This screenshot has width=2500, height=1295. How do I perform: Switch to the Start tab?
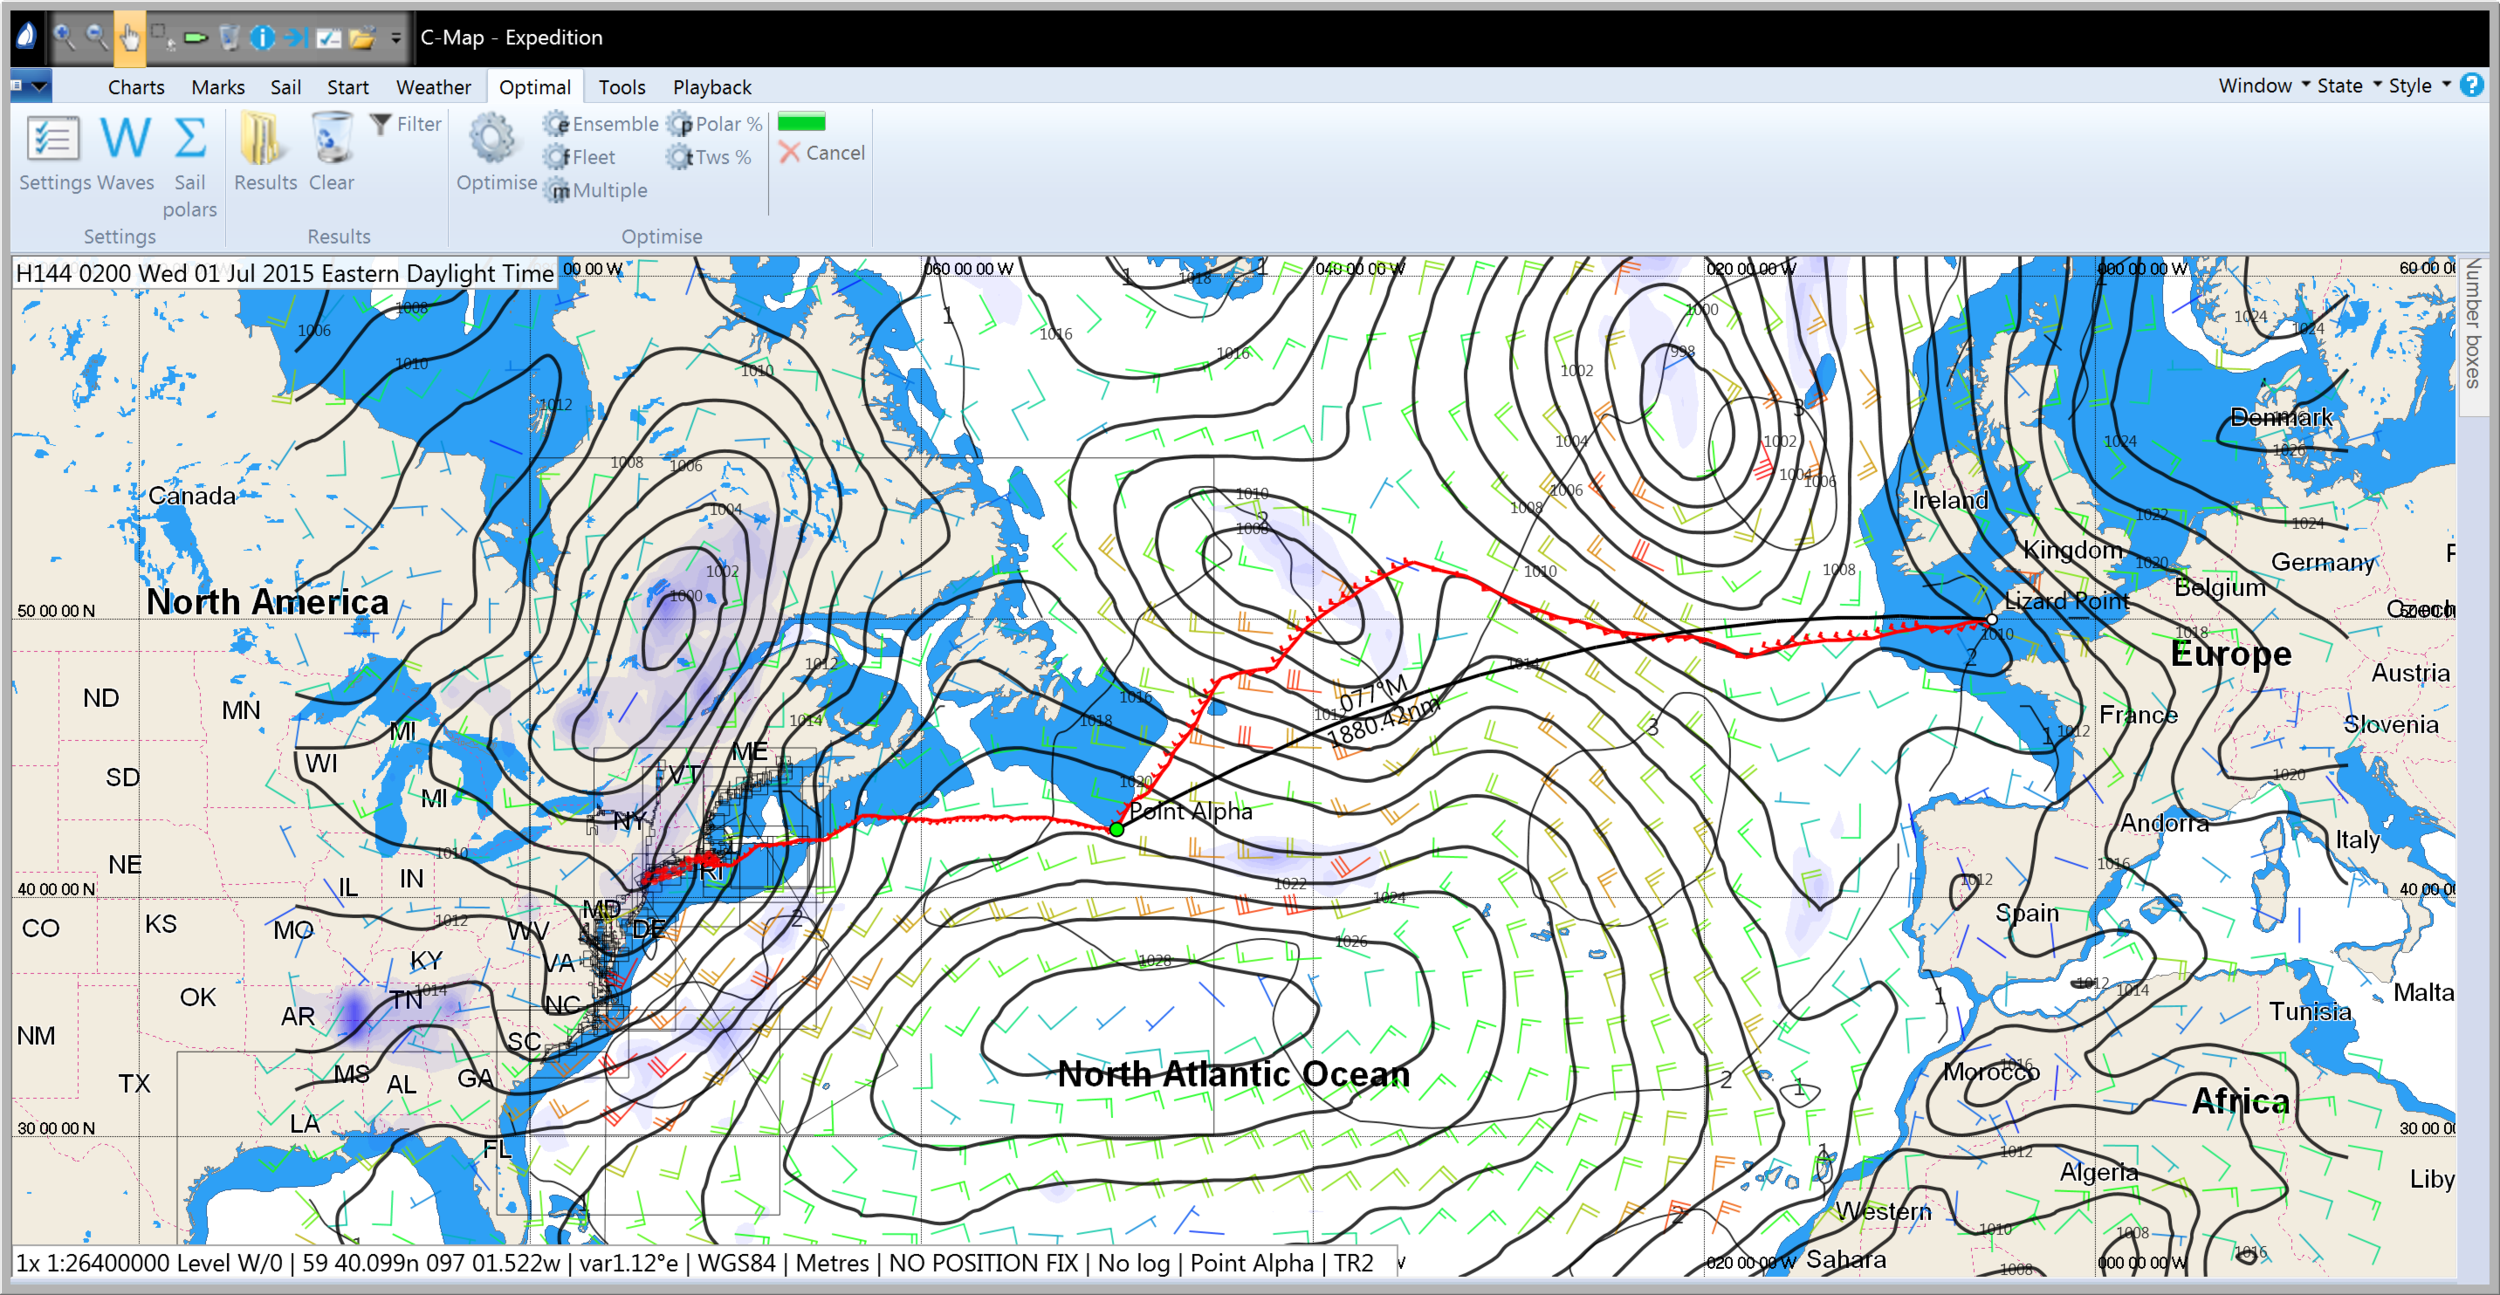click(348, 87)
